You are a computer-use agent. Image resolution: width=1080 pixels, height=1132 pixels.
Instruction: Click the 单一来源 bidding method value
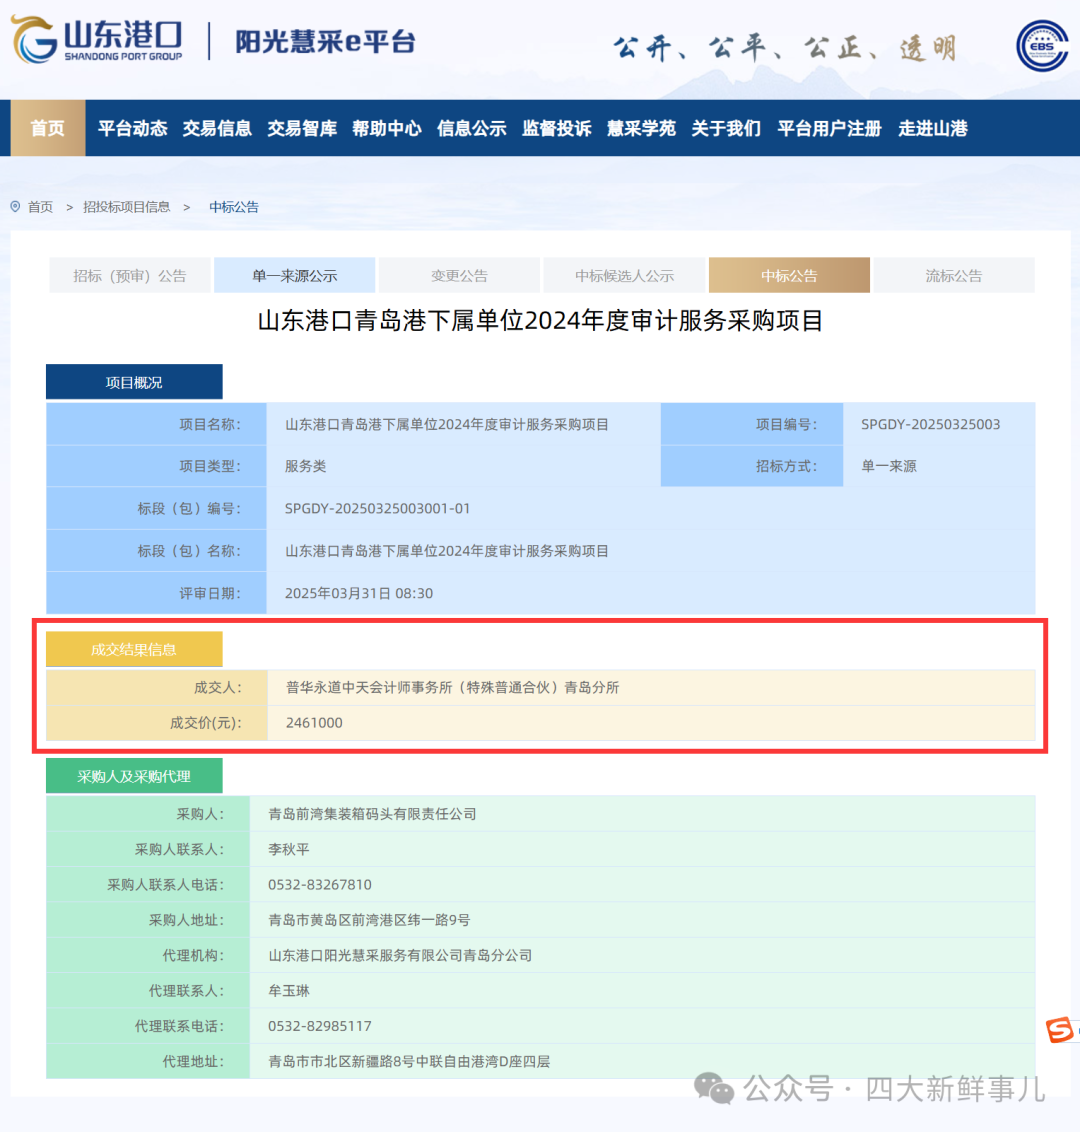pyautogui.click(x=889, y=466)
